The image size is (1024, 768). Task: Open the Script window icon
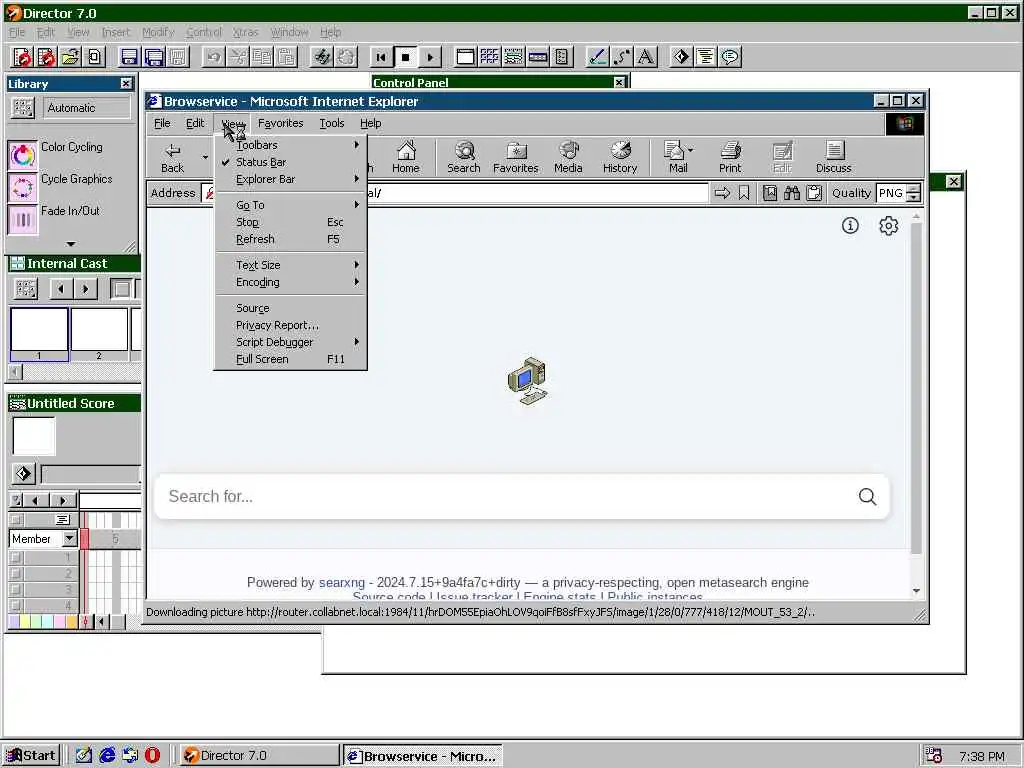pyautogui.click(x=705, y=57)
